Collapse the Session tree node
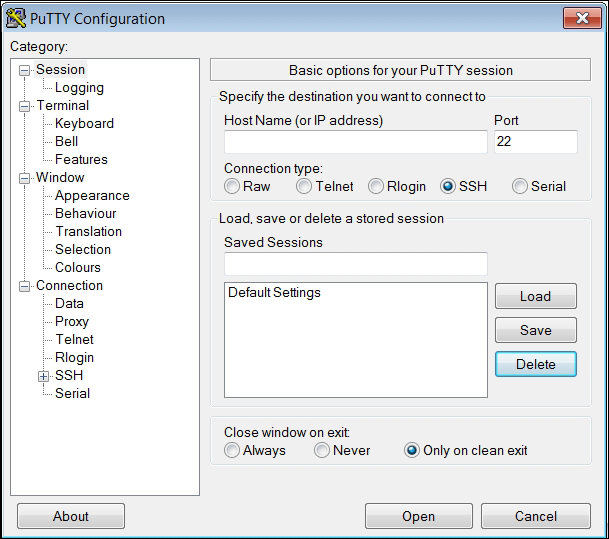This screenshot has width=609, height=539. click(x=24, y=70)
